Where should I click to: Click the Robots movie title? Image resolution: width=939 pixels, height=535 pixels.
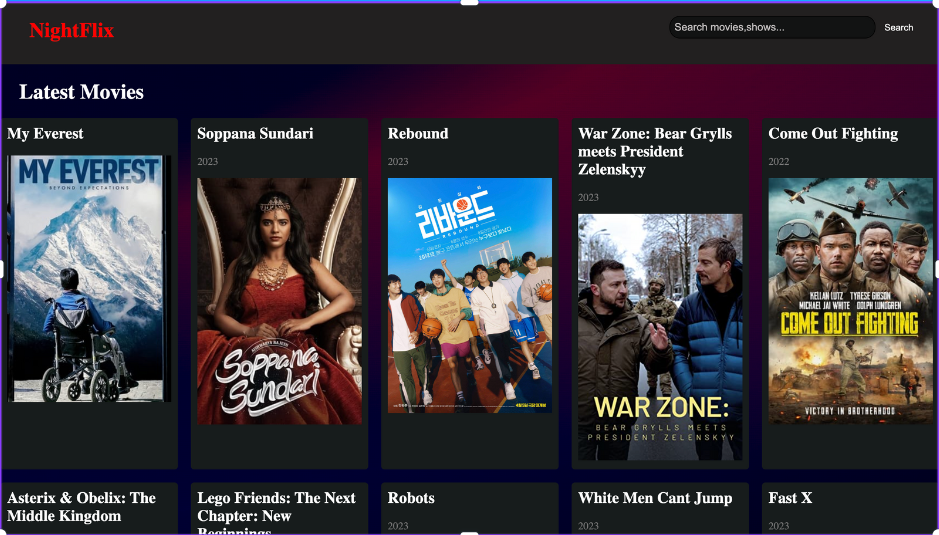[411, 498]
